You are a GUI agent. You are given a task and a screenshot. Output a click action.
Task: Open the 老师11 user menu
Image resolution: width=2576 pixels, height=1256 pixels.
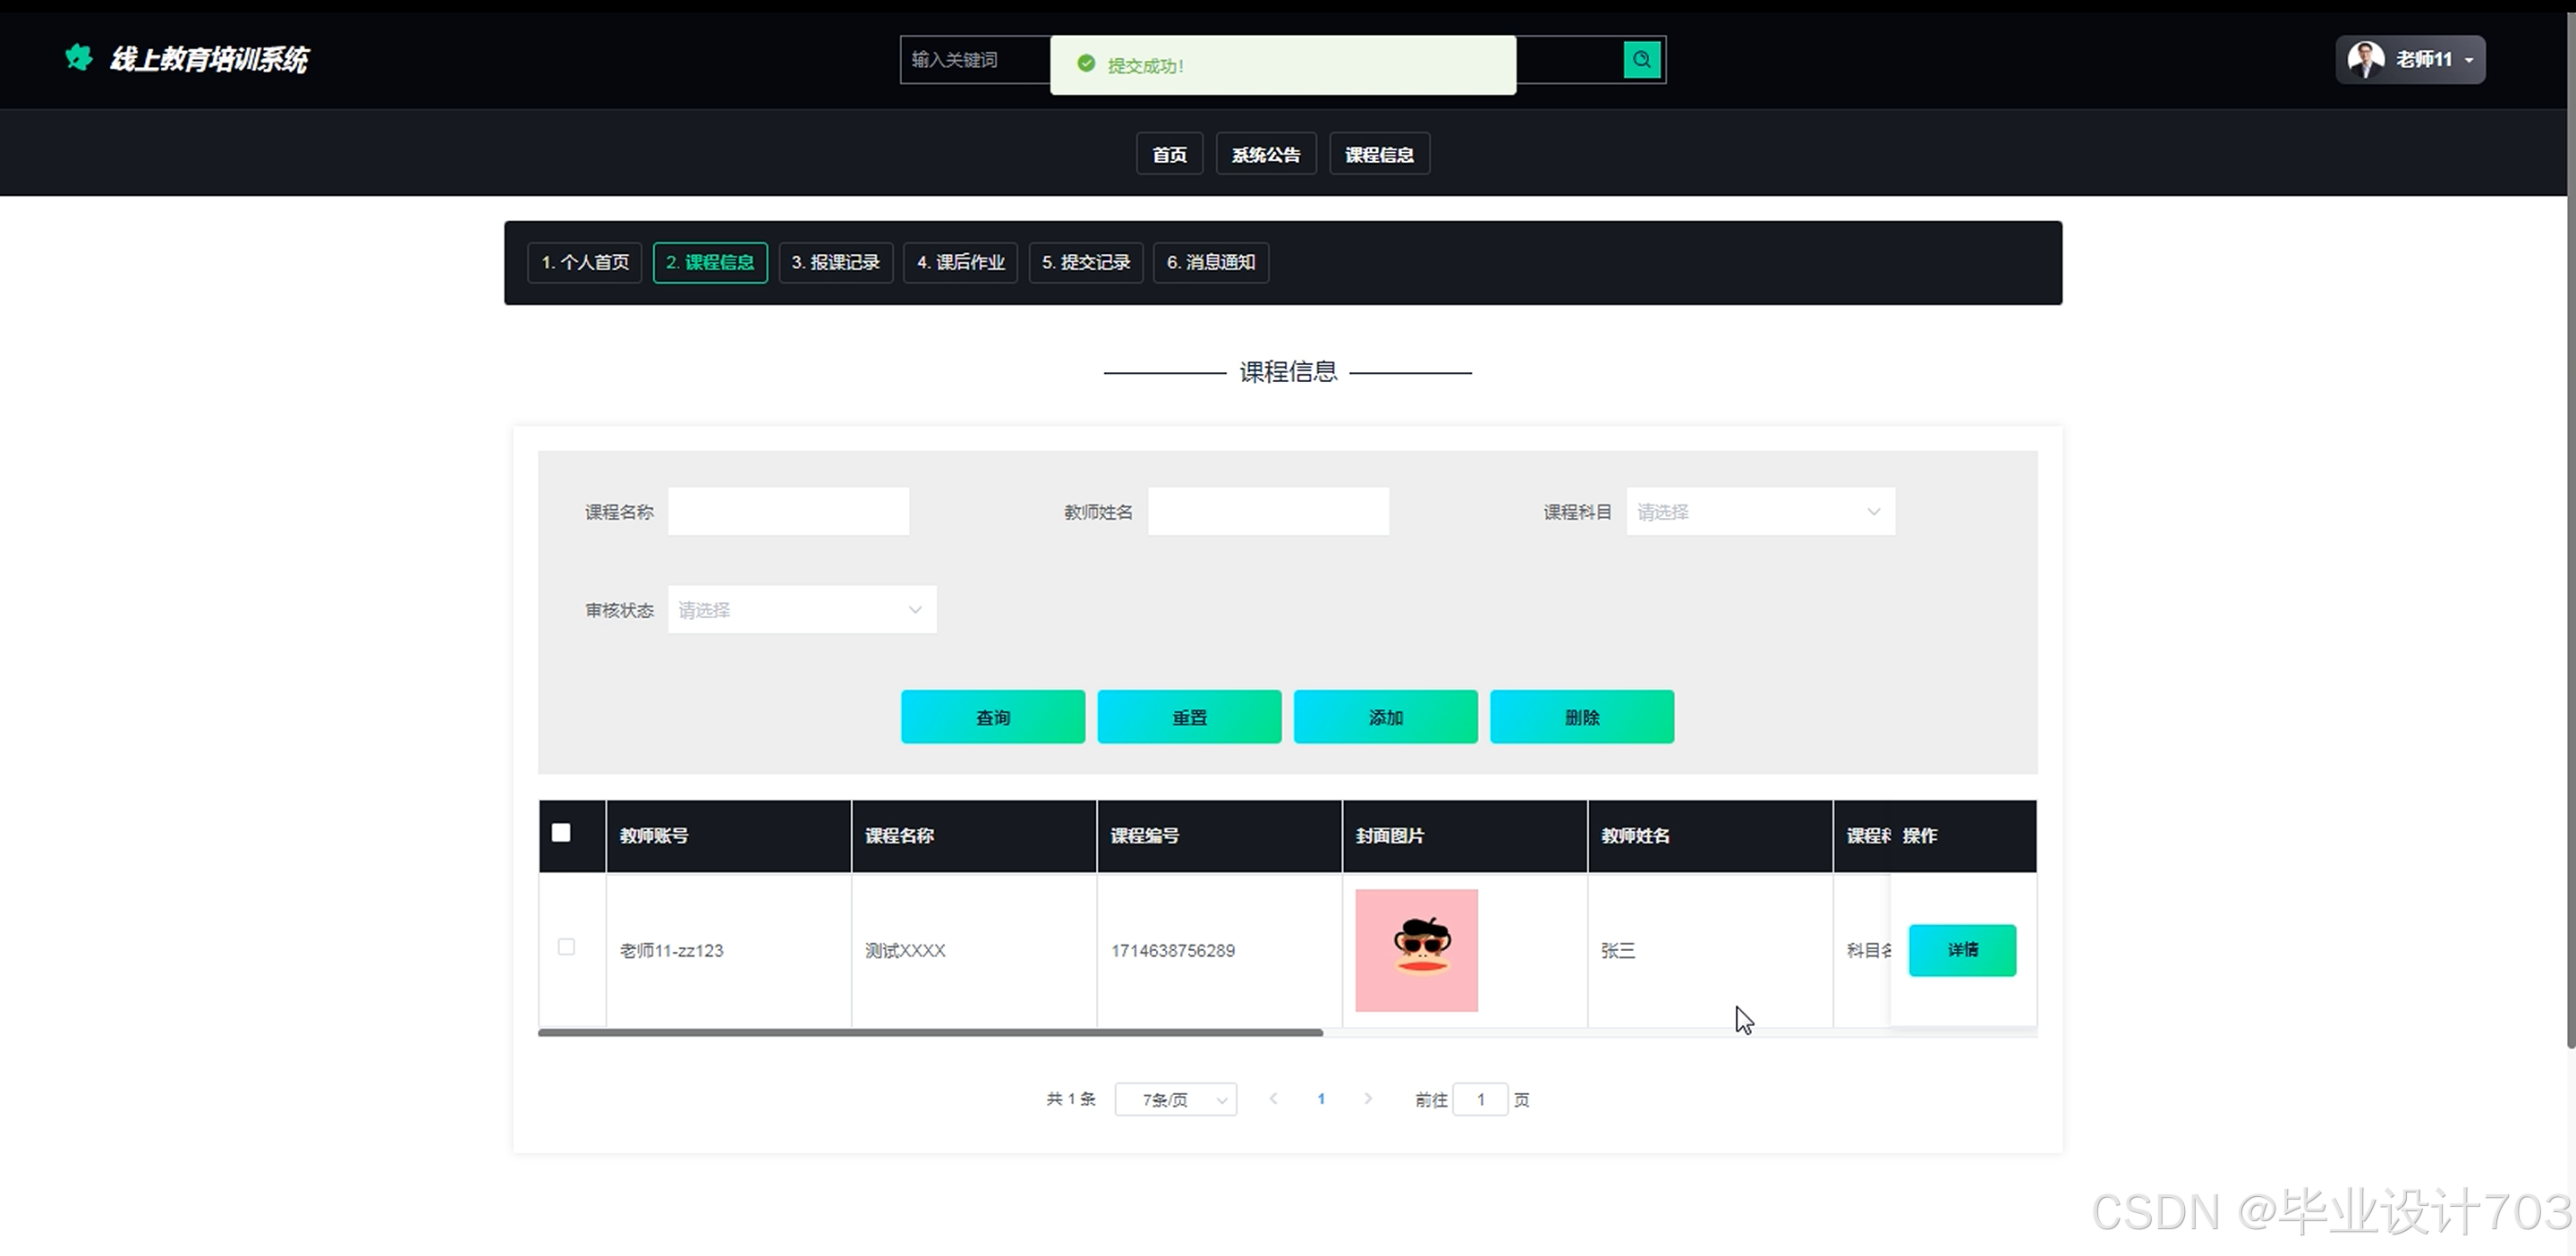click(2410, 60)
